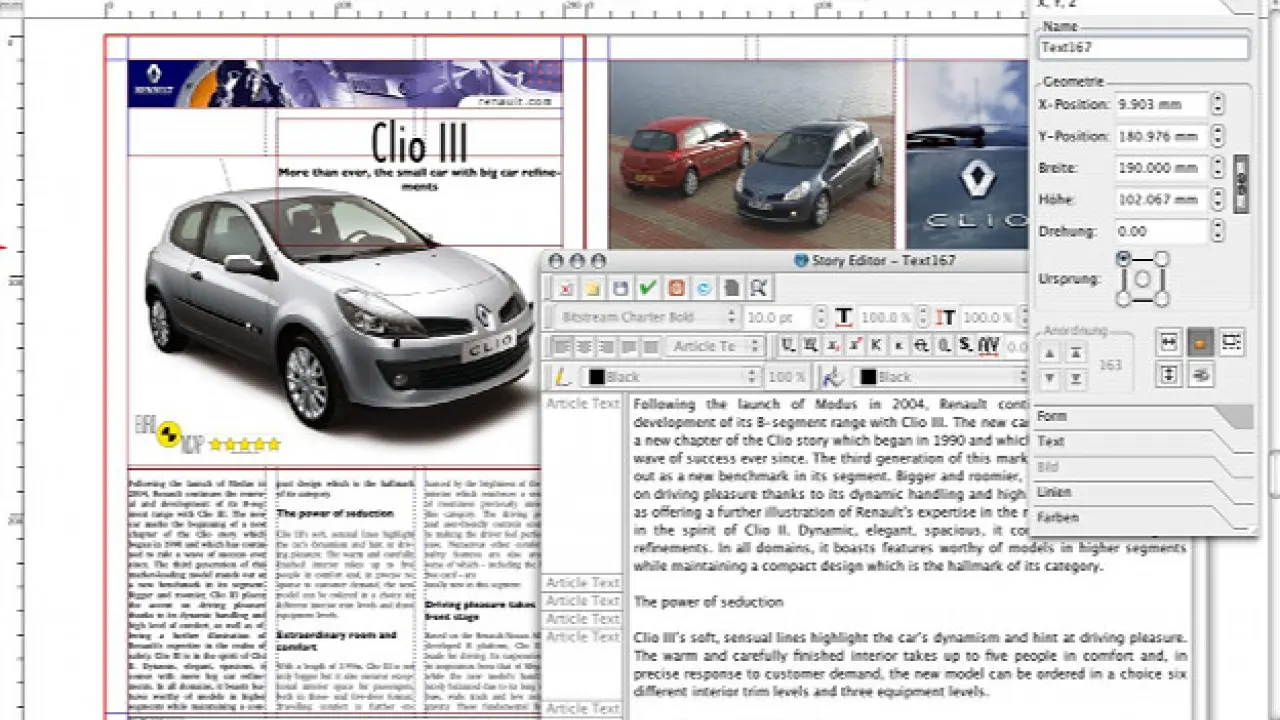Click the X-Position stepper control
1280x720 pixels.
pos(1217,104)
